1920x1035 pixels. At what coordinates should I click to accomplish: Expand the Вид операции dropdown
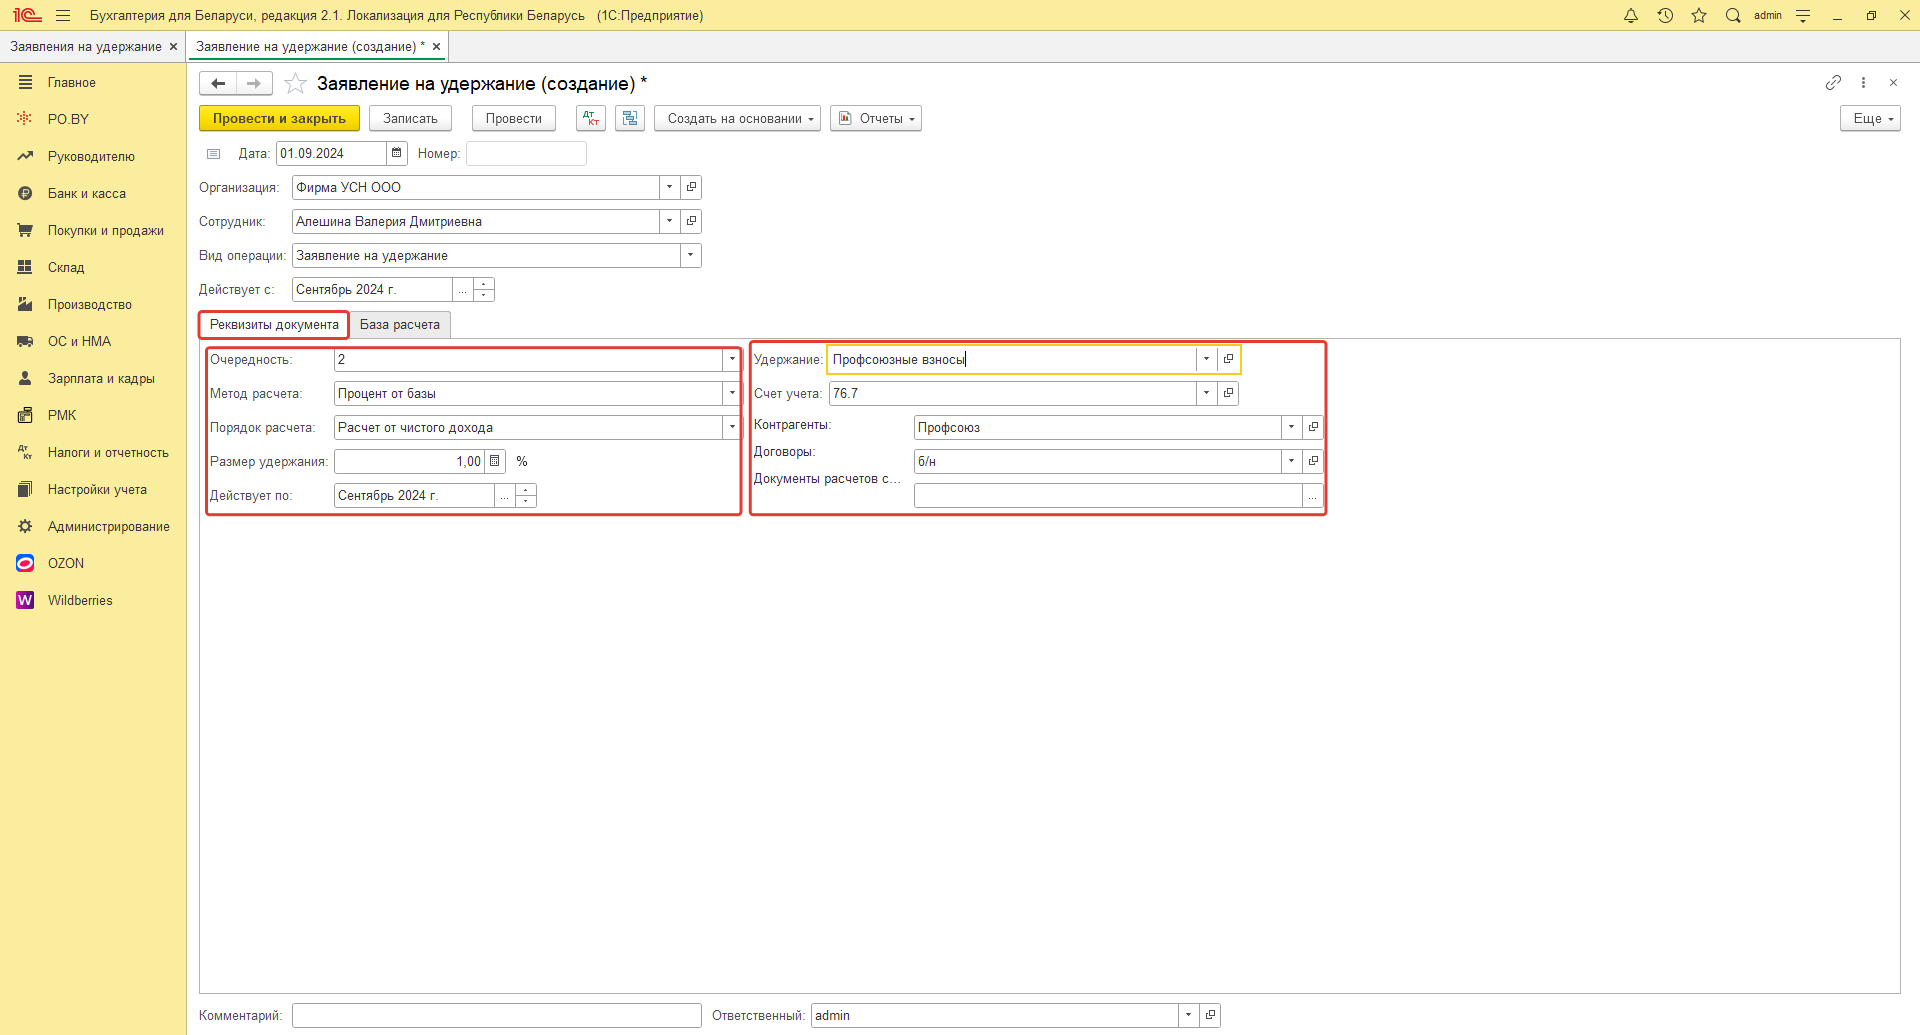coord(690,255)
